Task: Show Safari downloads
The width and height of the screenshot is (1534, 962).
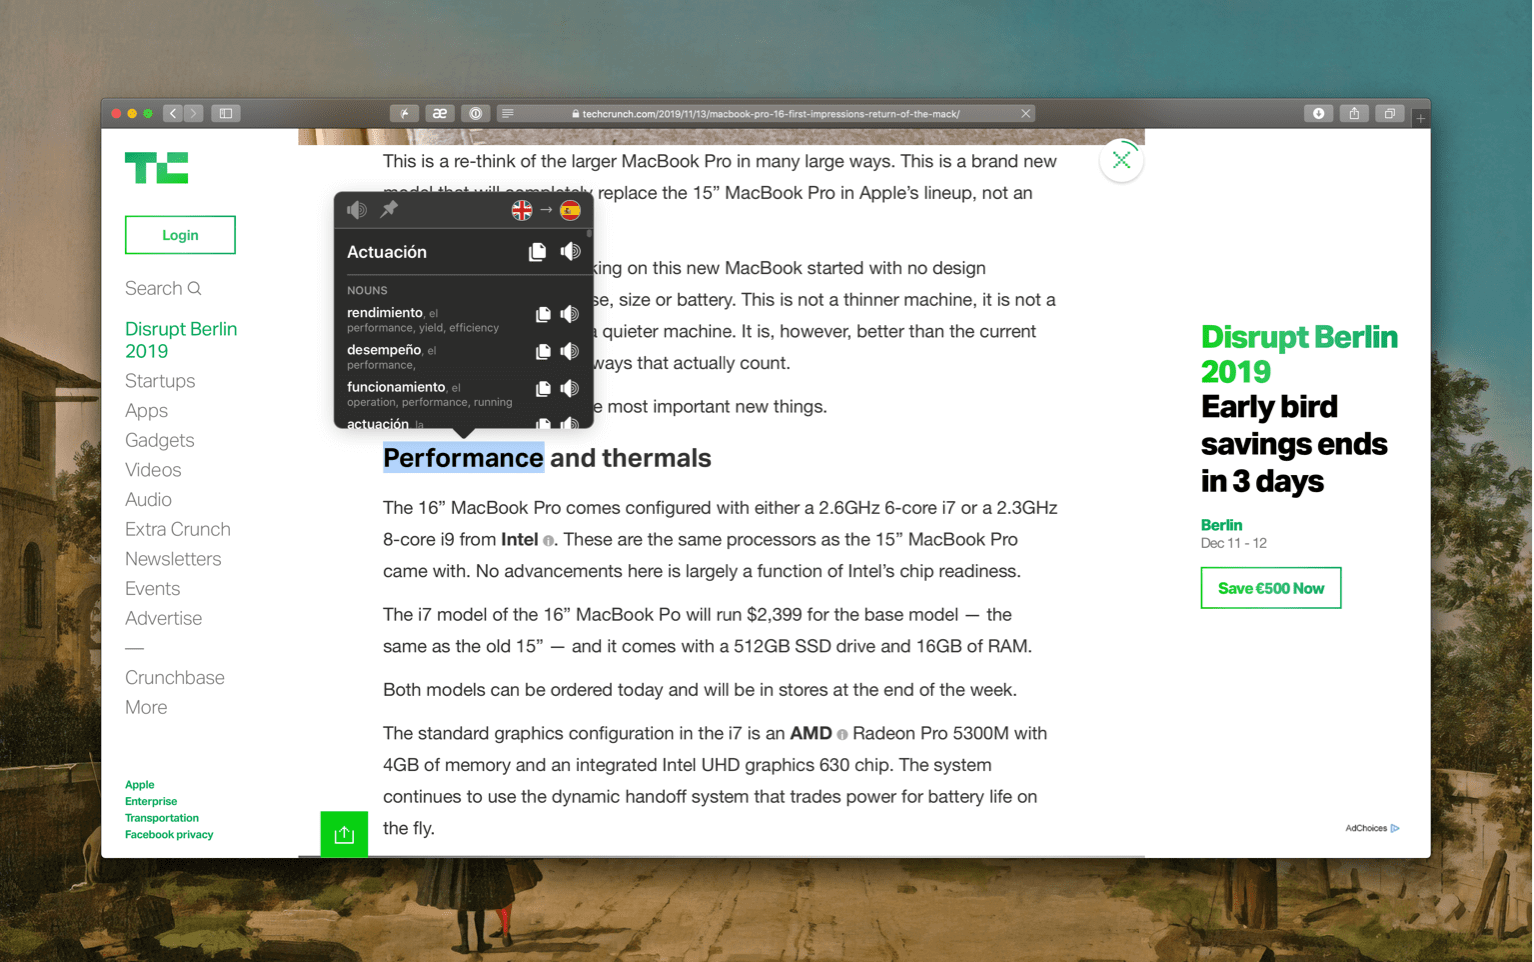Action: click(x=1318, y=113)
